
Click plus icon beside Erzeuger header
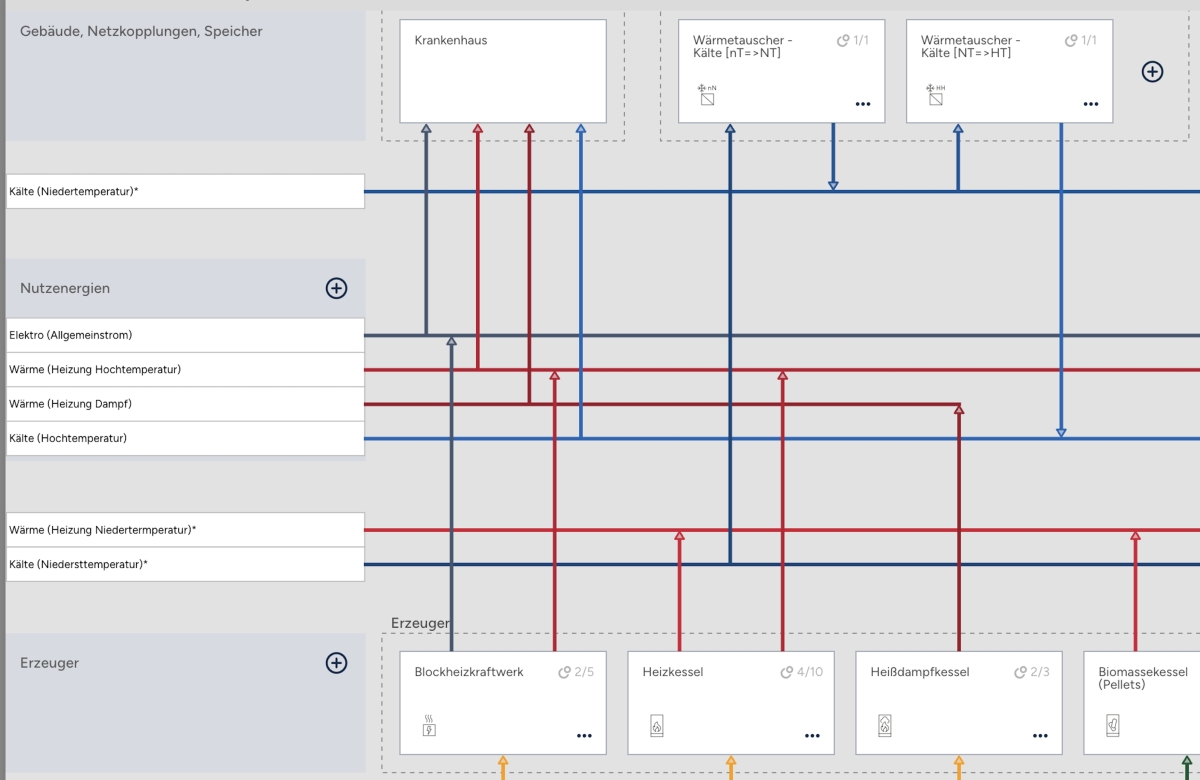336,663
